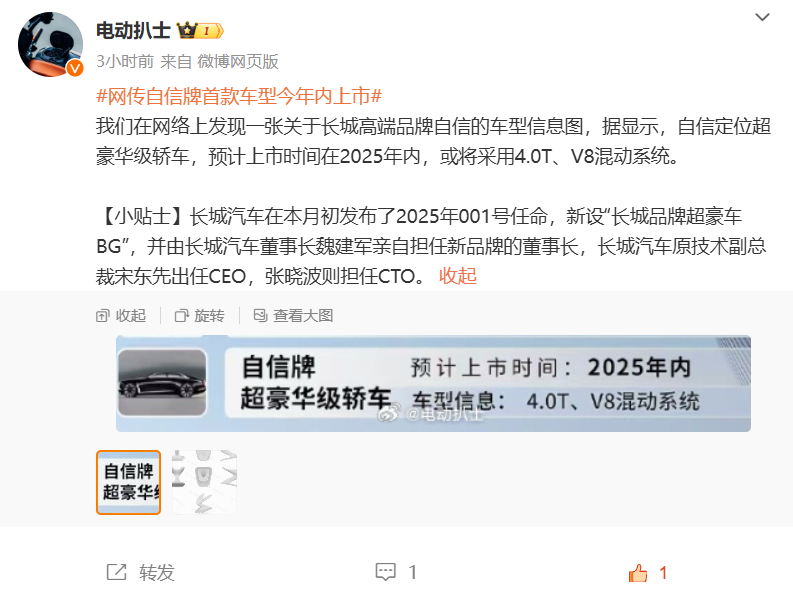The image size is (793, 594).
Task: Click the 转发 repost share icon
Action: (x=116, y=572)
